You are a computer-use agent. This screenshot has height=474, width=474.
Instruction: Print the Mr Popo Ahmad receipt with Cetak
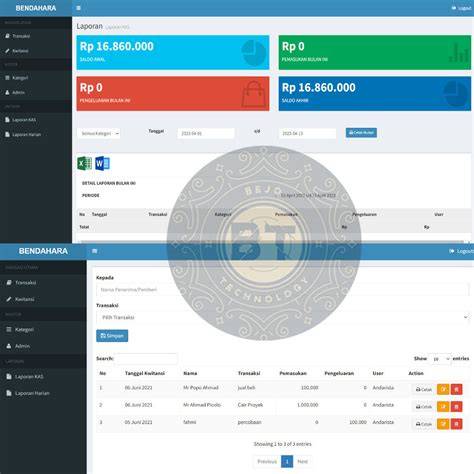tap(424, 389)
